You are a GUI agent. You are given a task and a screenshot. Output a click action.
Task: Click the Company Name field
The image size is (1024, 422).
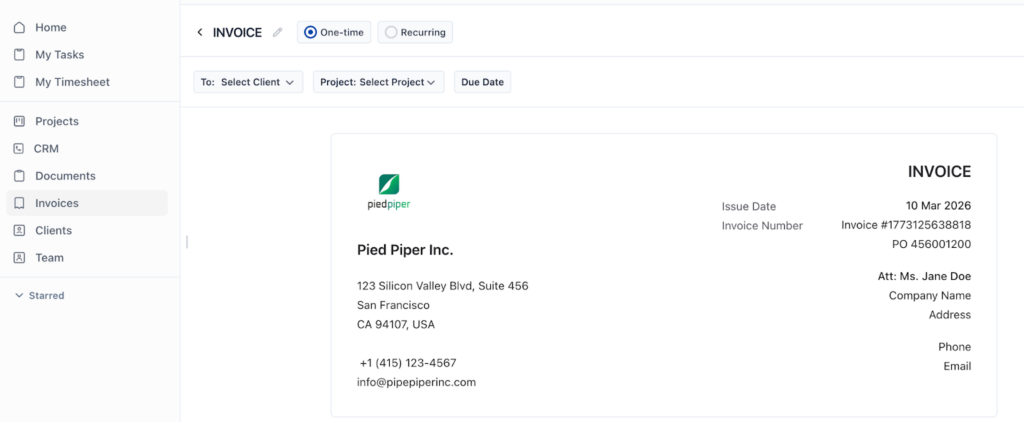[x=929, y=296]
